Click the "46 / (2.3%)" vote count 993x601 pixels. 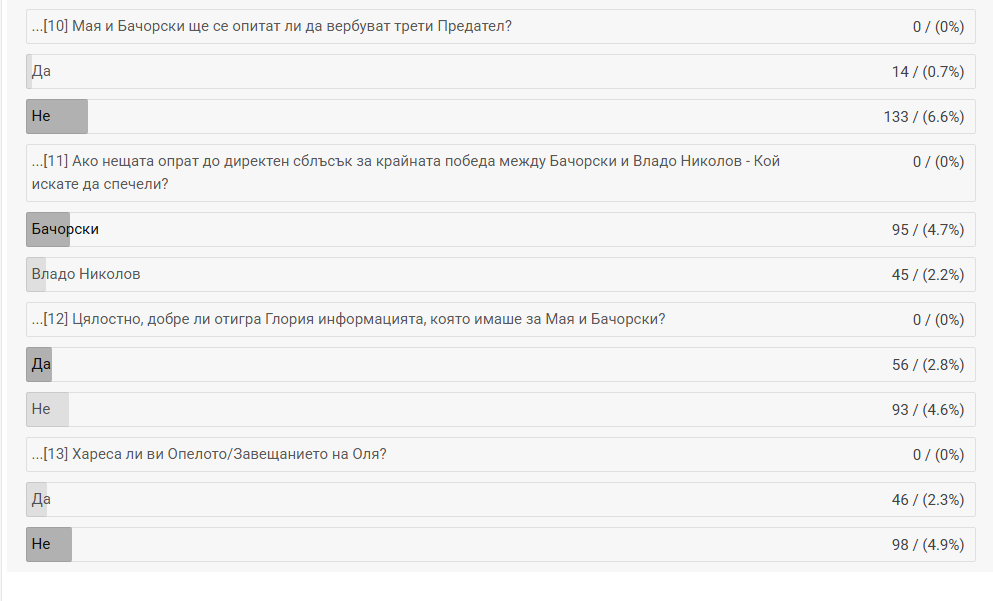tap(927, 500)
